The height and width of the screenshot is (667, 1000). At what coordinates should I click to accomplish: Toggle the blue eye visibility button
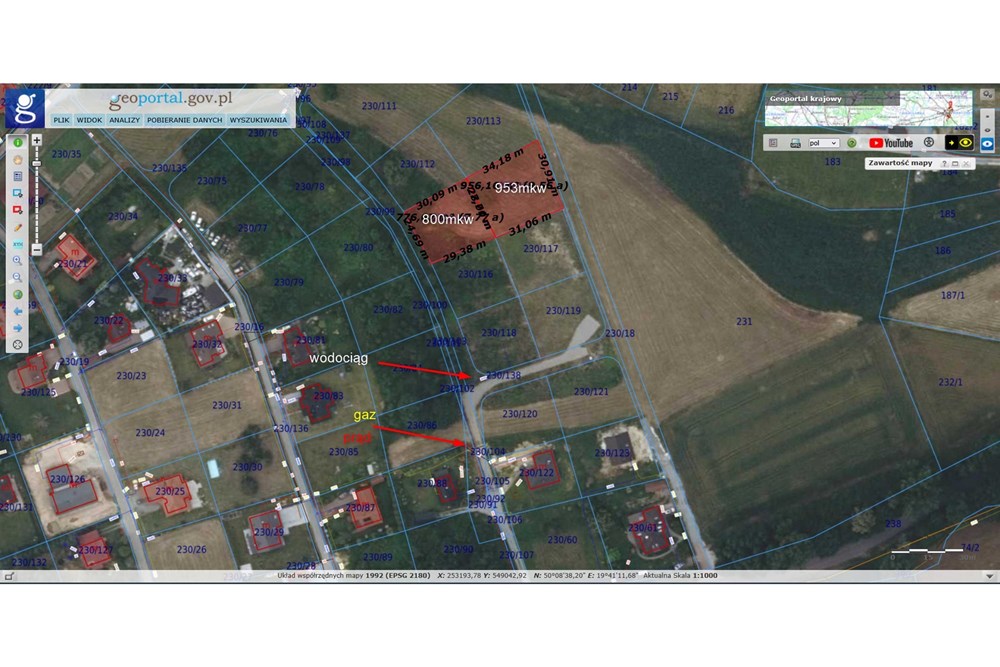988,143
